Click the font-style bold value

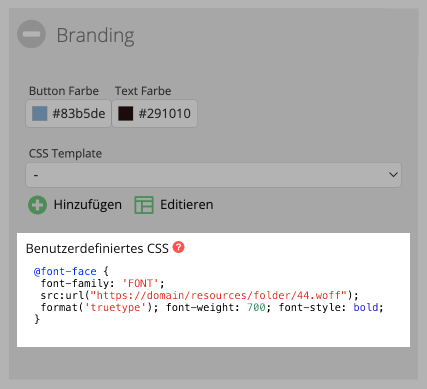coord(366,307)
